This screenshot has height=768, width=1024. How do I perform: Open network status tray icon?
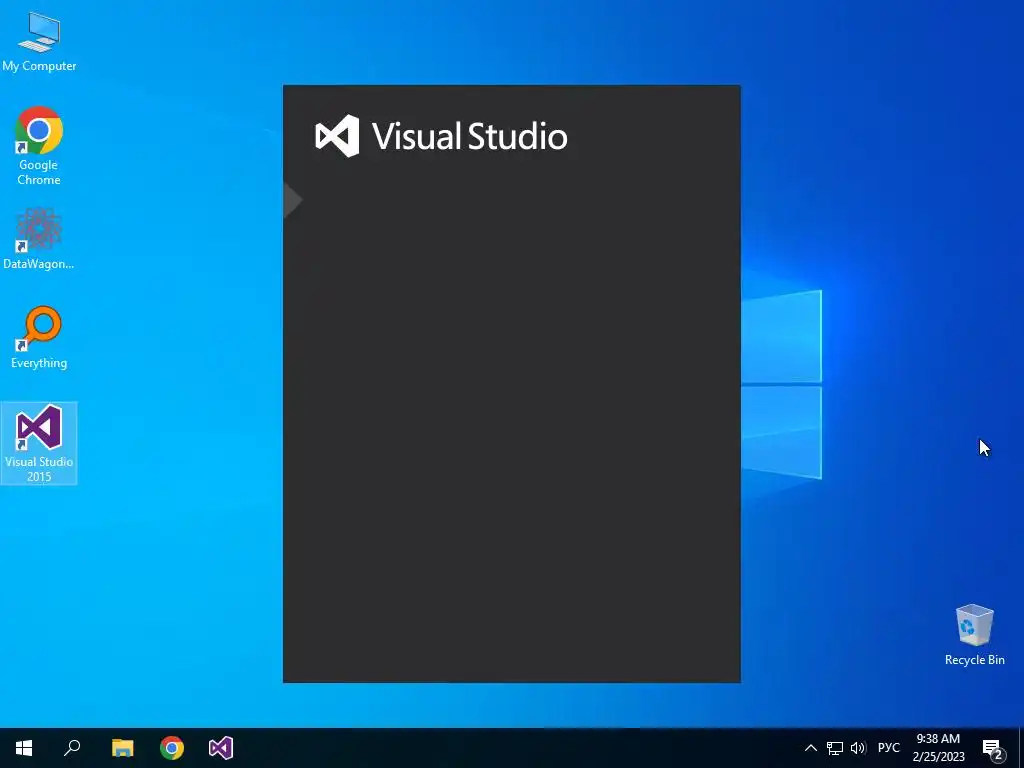(x=835, y=748)
